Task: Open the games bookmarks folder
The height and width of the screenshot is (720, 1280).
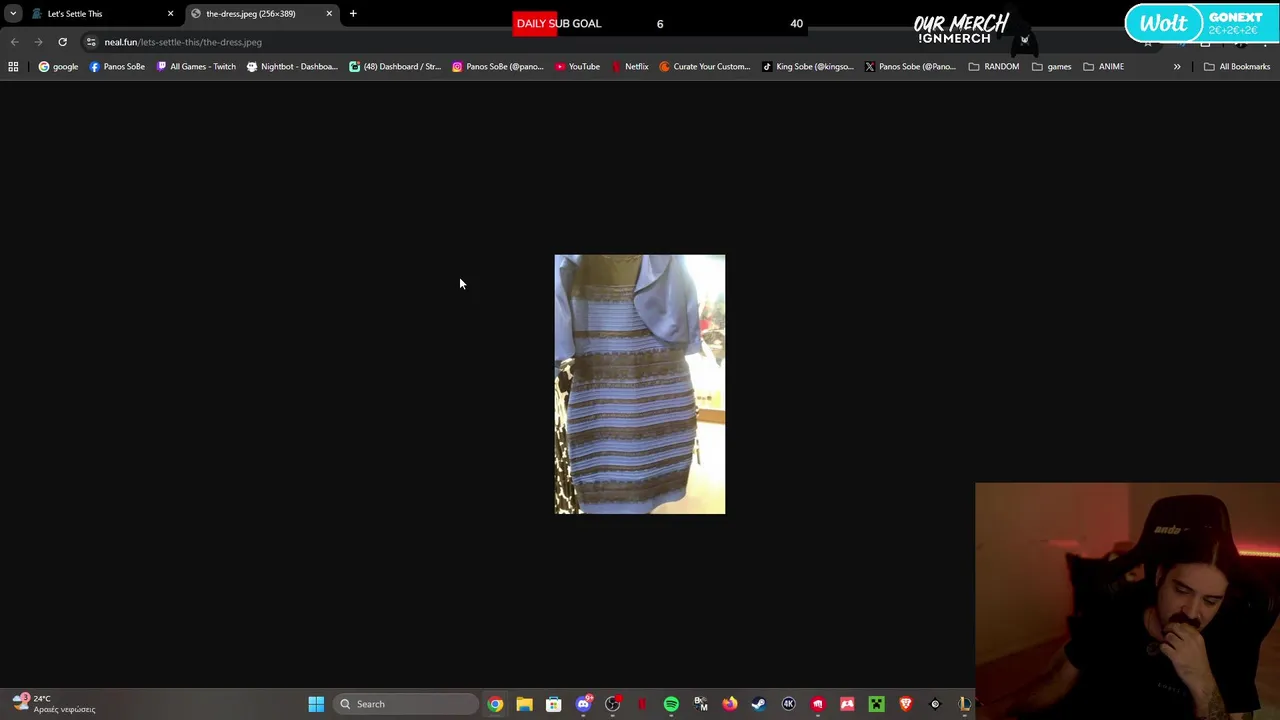Action: coord(1052,66)
